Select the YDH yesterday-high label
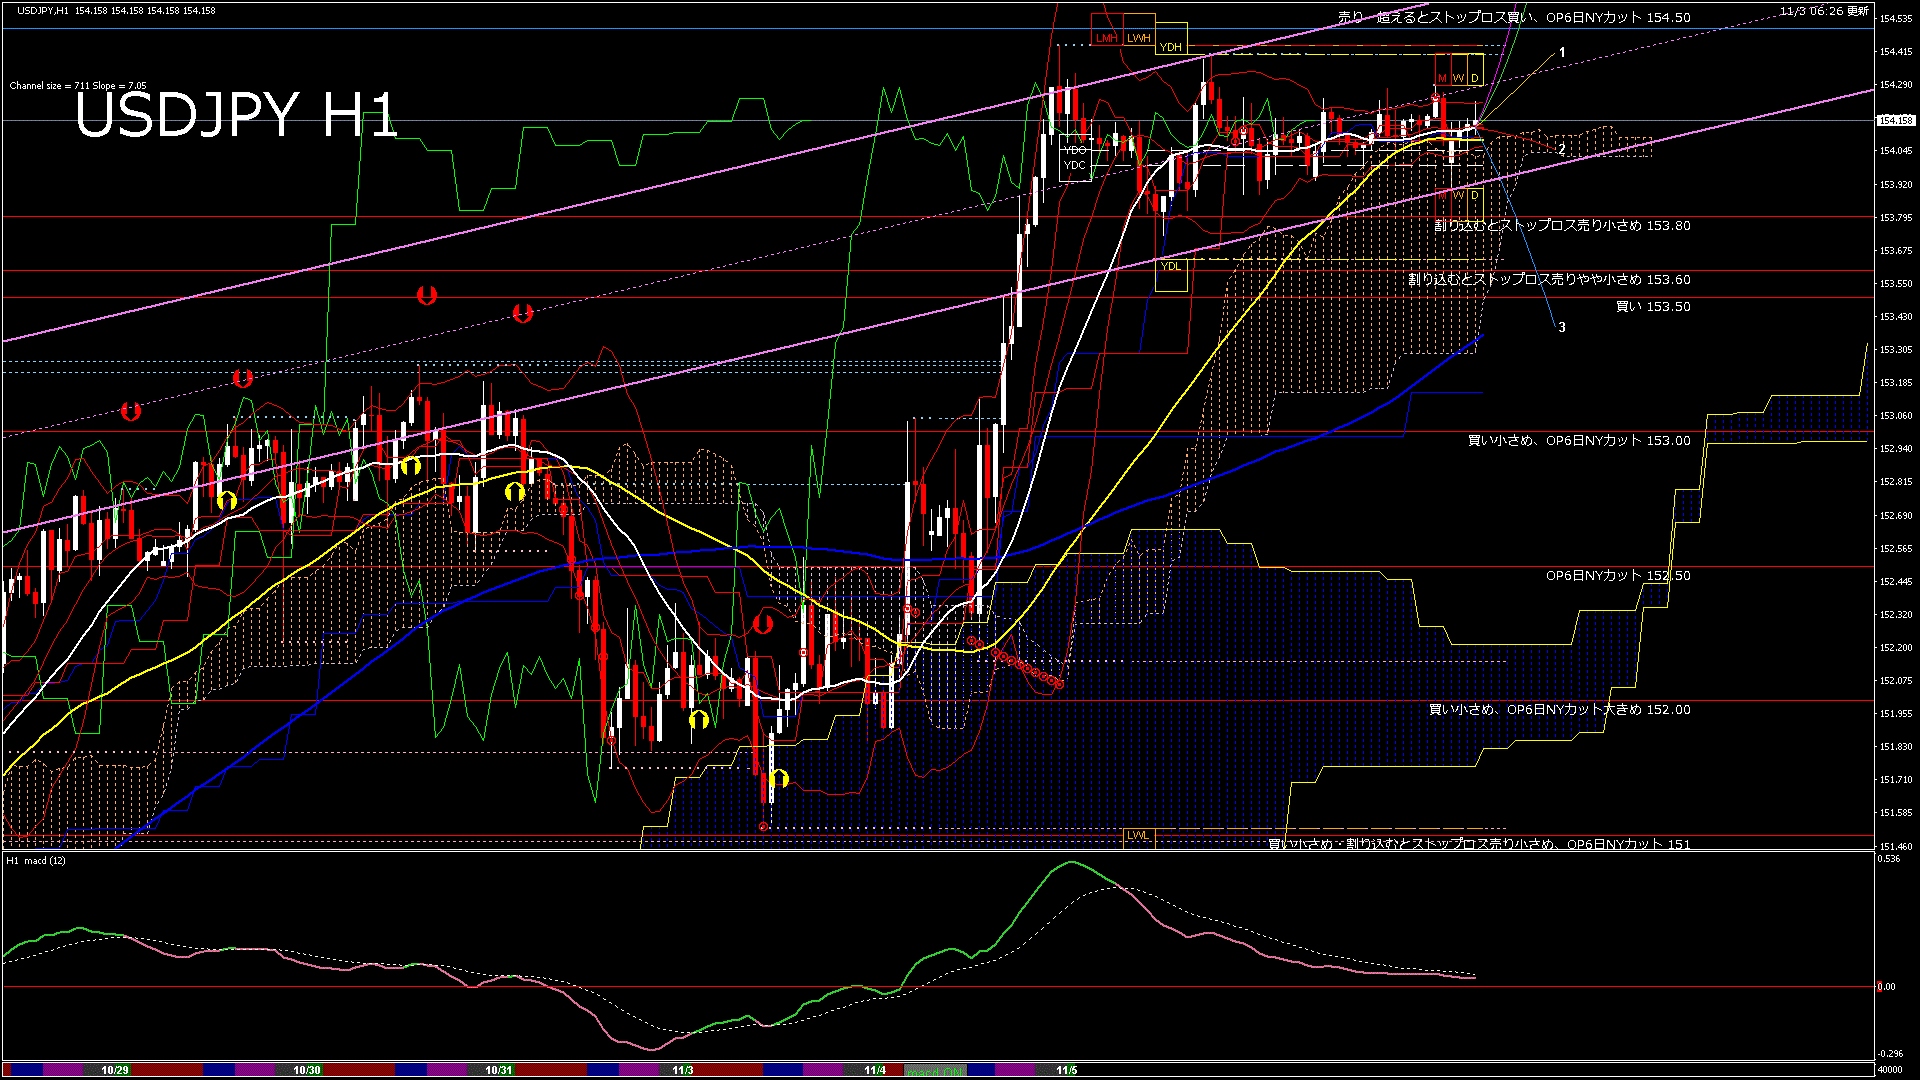 click(1170, 47)
